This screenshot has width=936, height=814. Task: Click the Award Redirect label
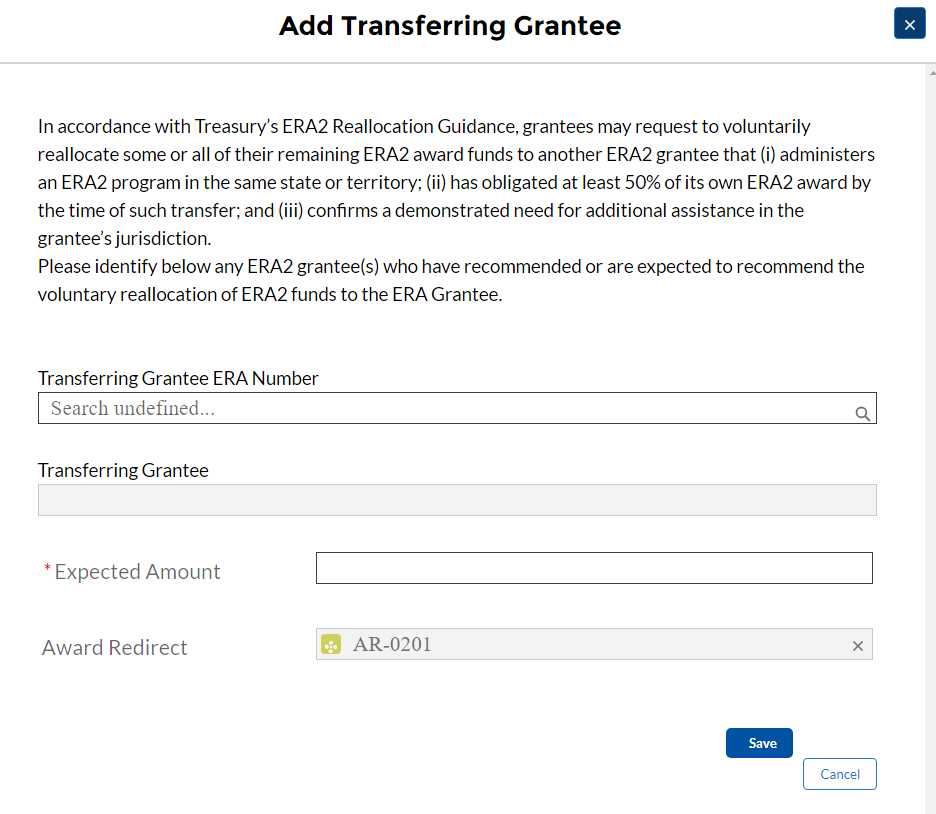click(x=115, y=648)
